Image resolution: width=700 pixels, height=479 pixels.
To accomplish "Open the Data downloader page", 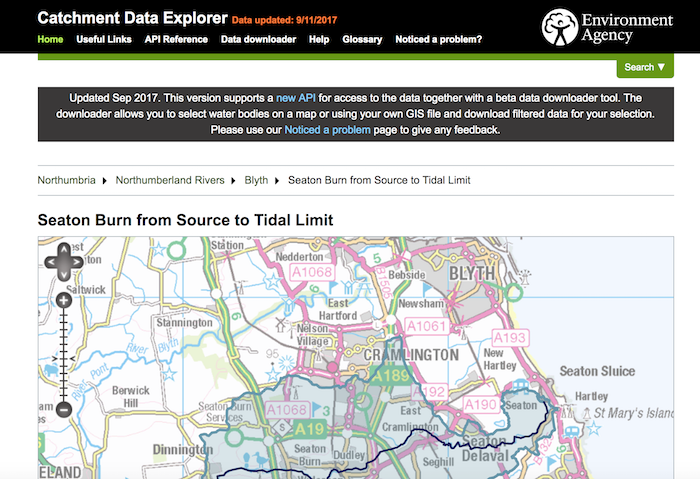I will [x=258, y=40].
